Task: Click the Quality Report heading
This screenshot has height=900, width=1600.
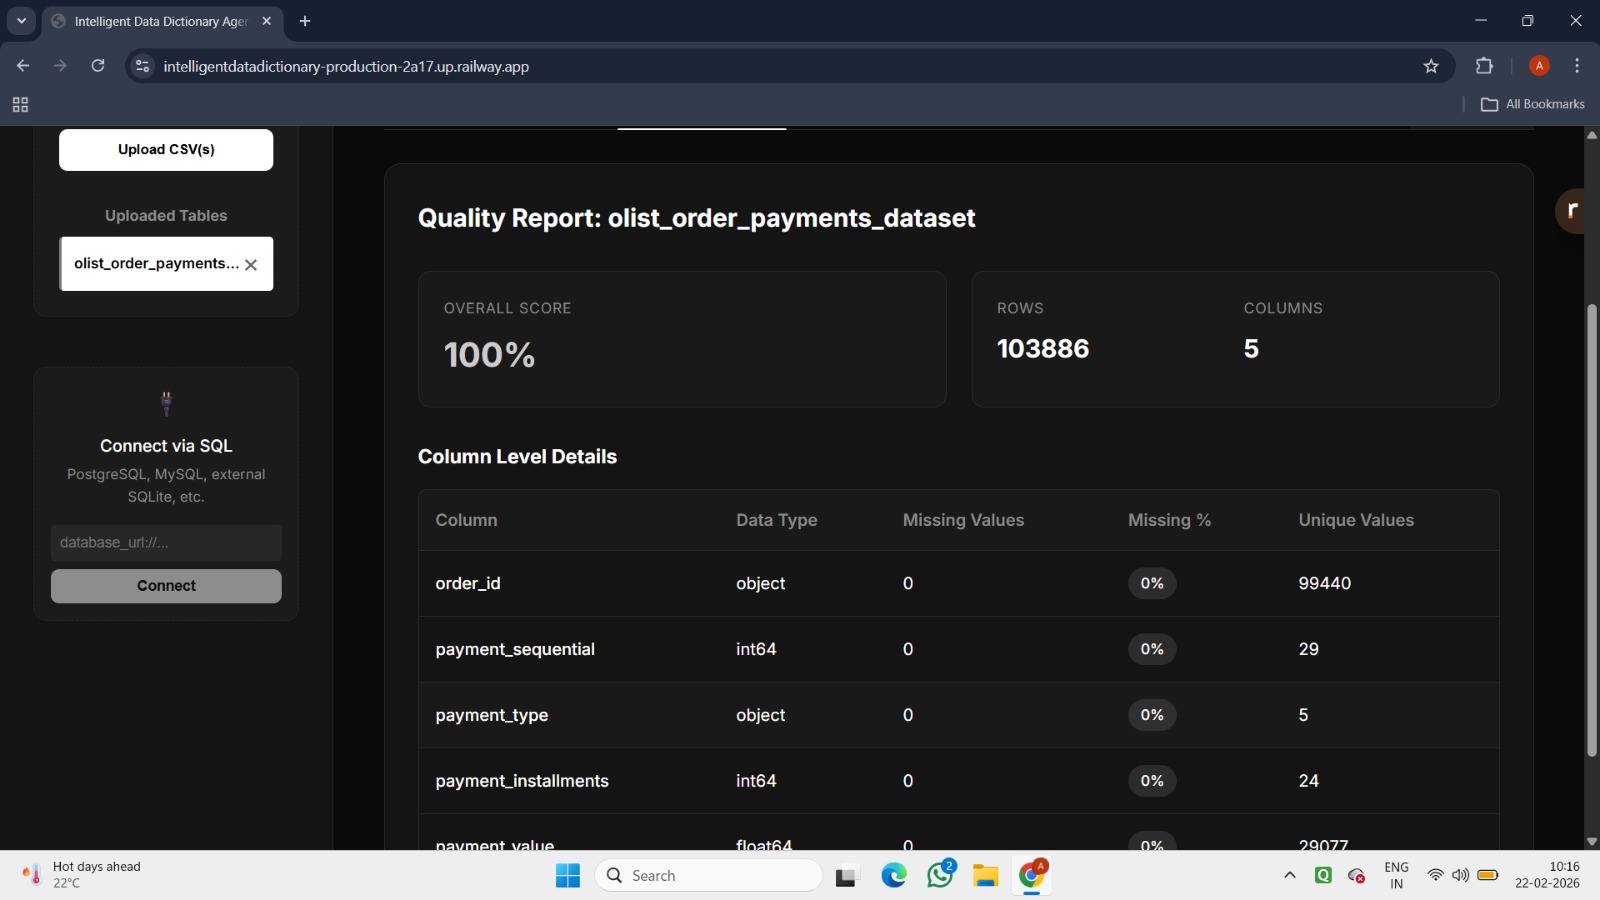Action: (x=696, y=218)
